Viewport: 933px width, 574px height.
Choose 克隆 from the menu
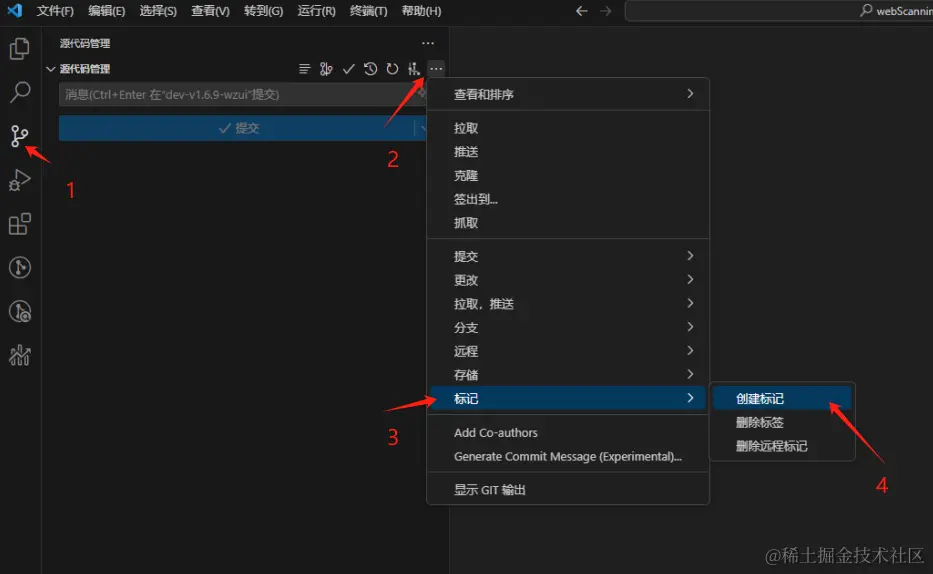pyautogui.click(x=568, y=175)
